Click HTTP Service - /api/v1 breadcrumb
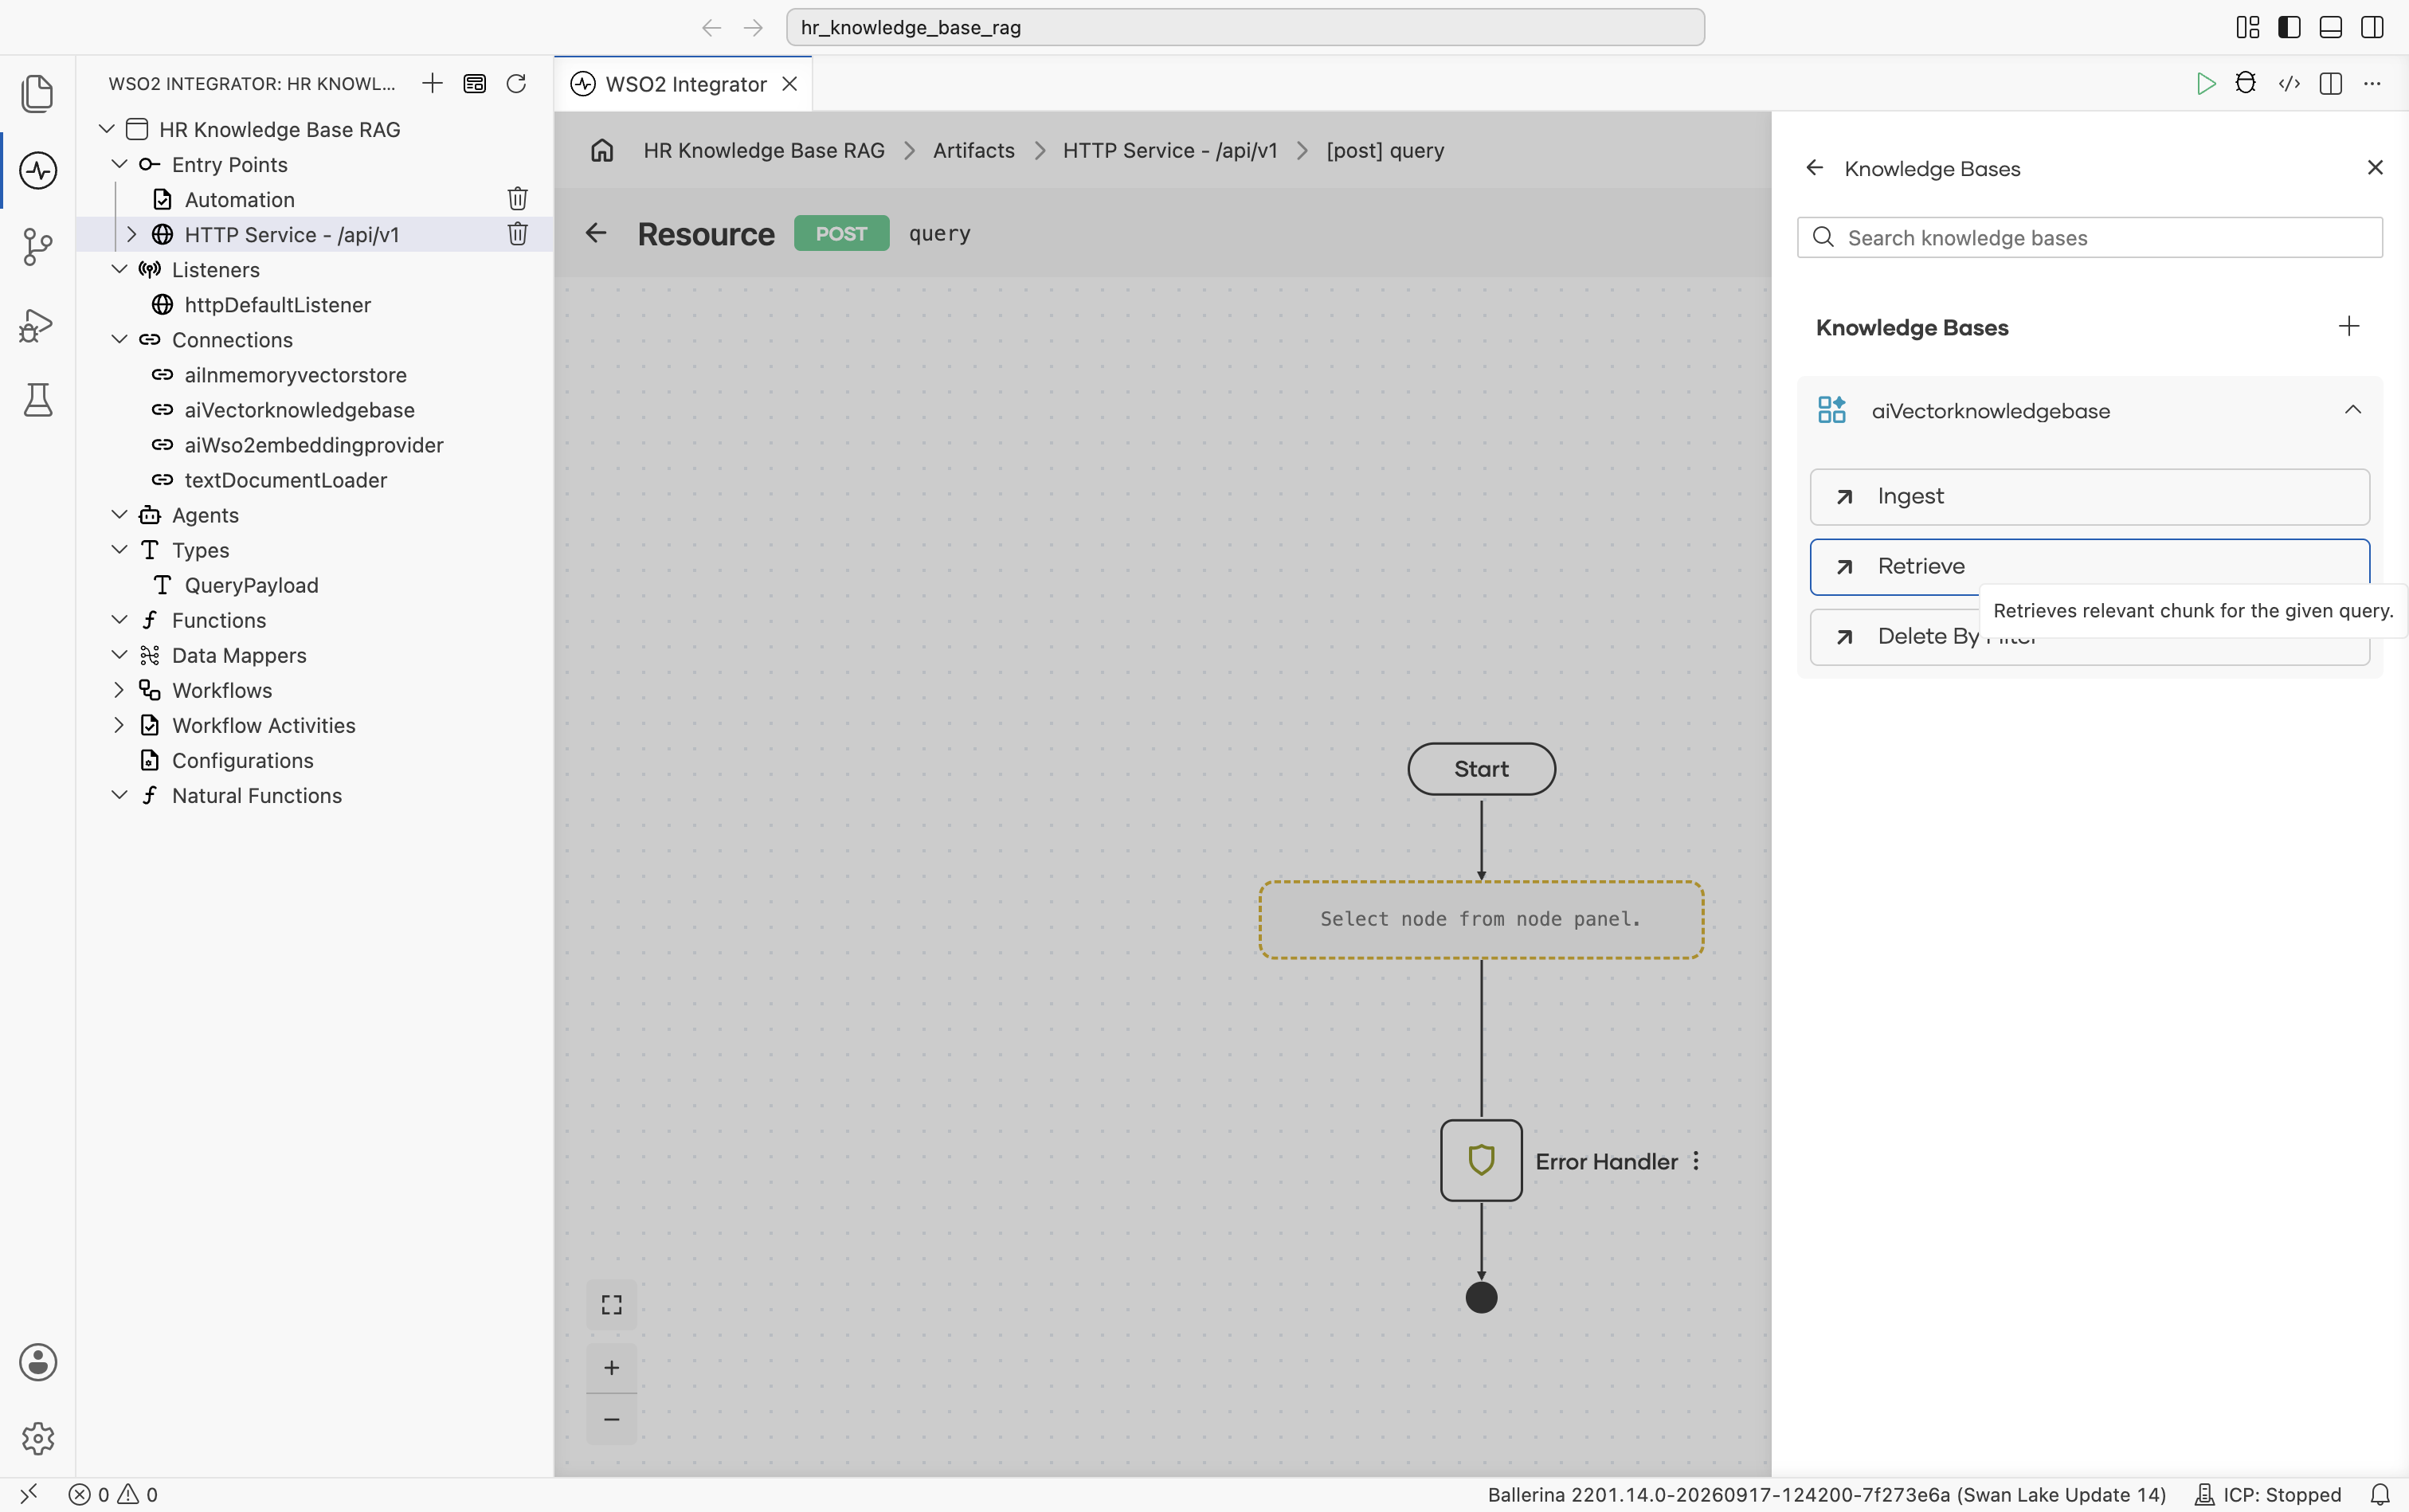Viewport: 2409px width, 1512px height. (x=1170, y=150)
